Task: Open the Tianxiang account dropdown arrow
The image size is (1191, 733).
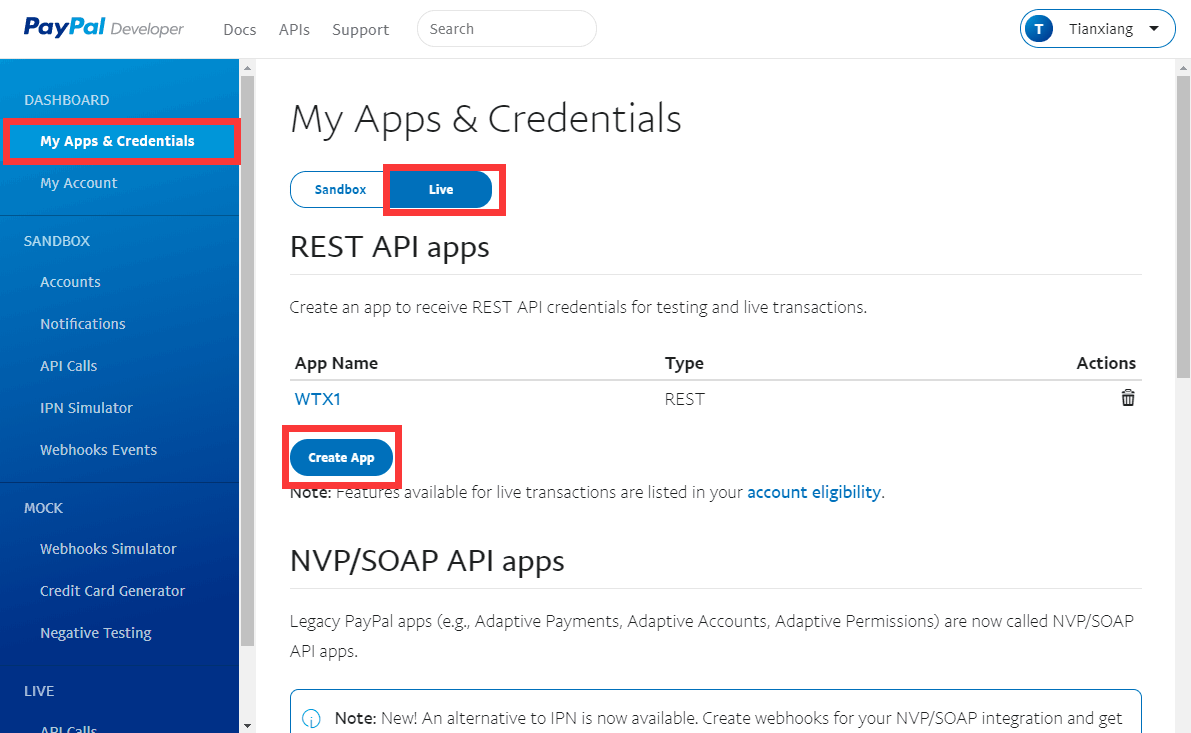Action: [1154, 29]
